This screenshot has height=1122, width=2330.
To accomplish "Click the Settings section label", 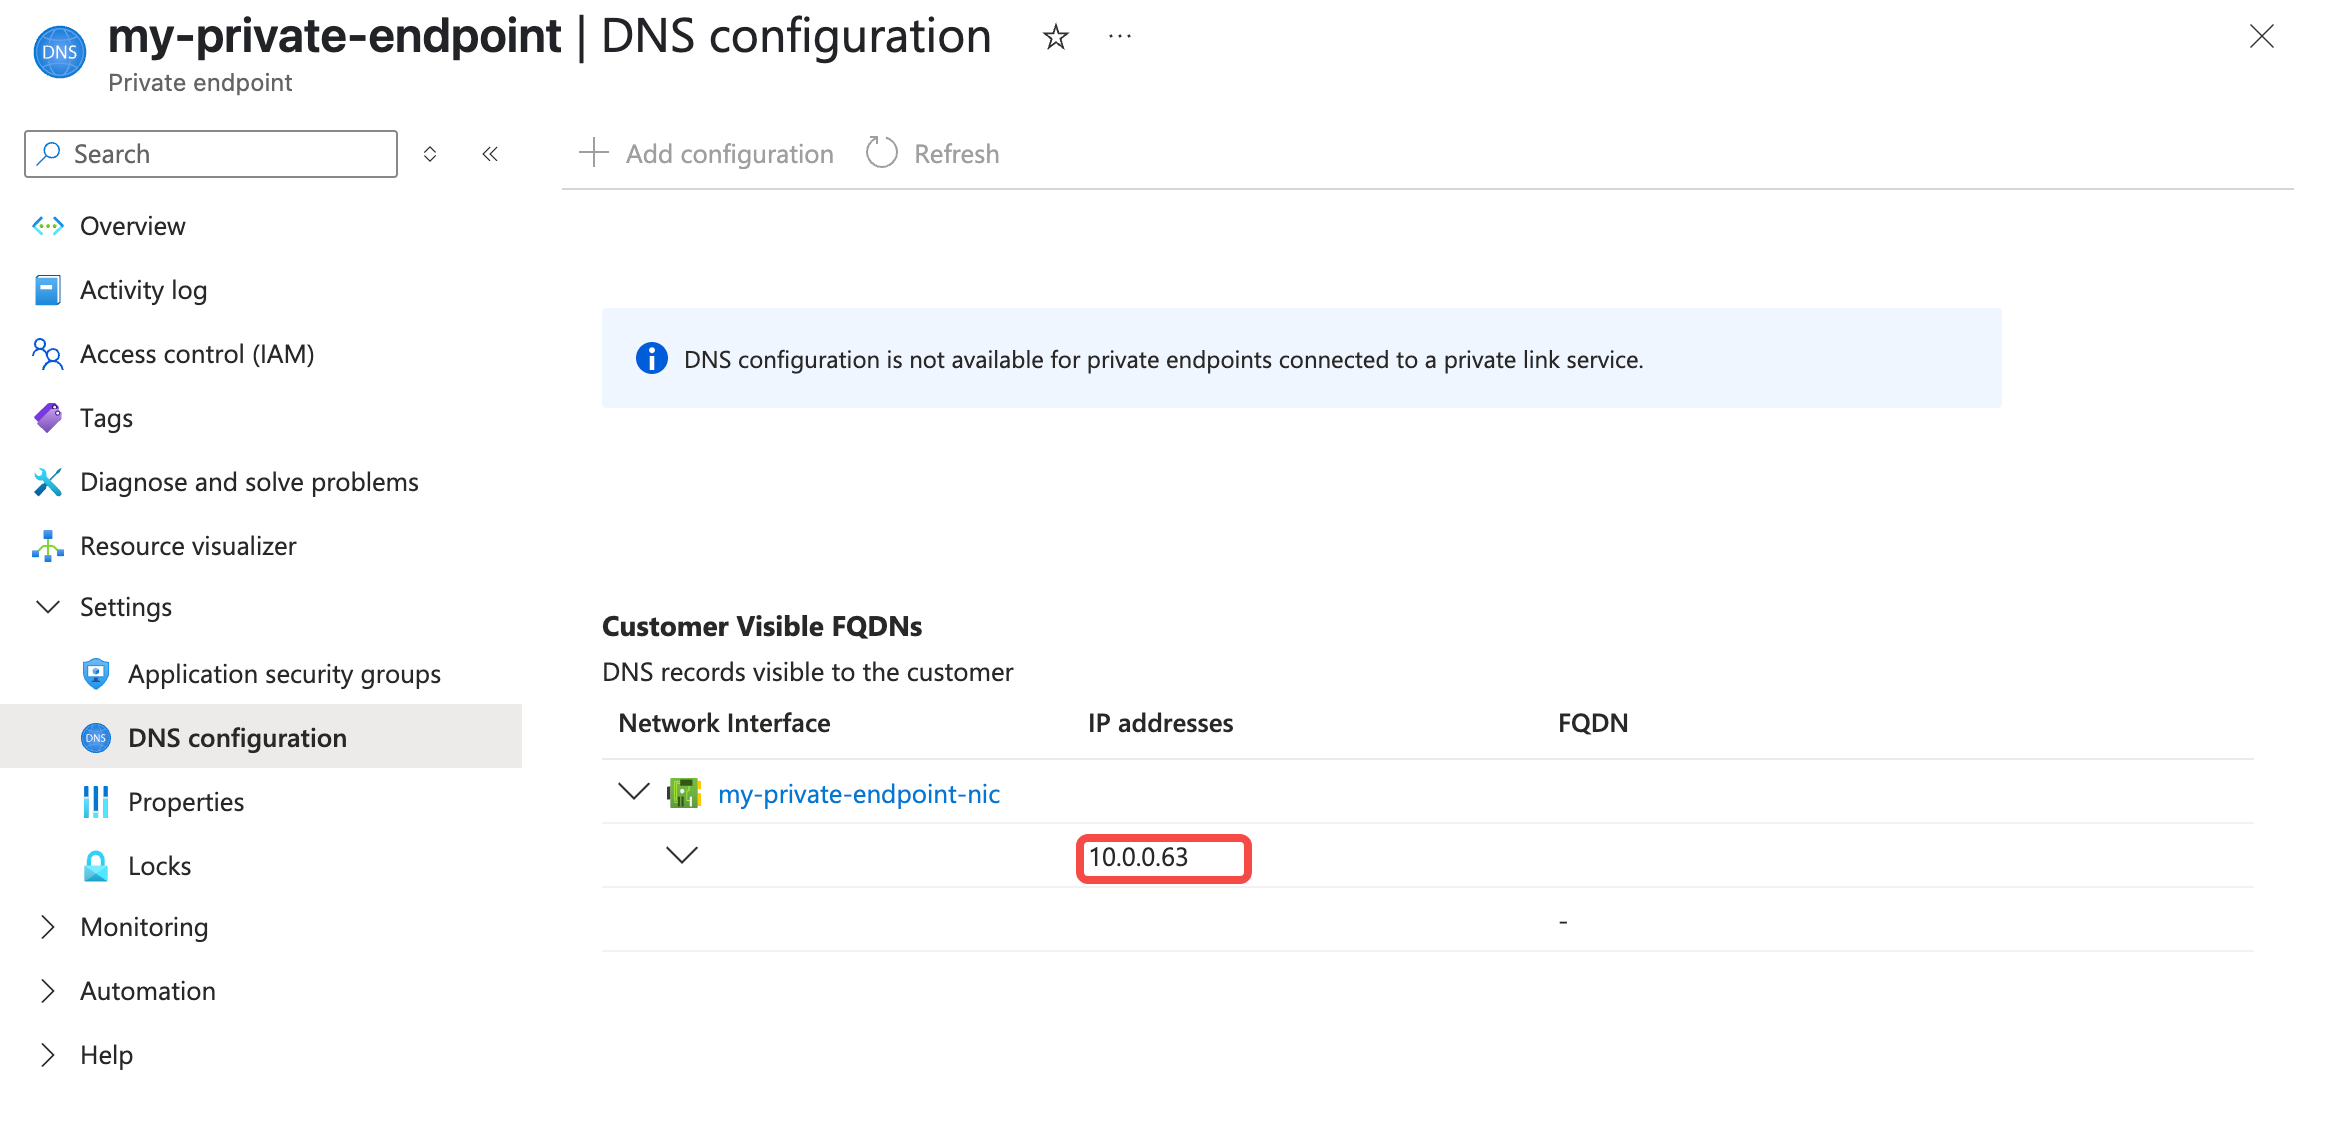I will (126, 607).
